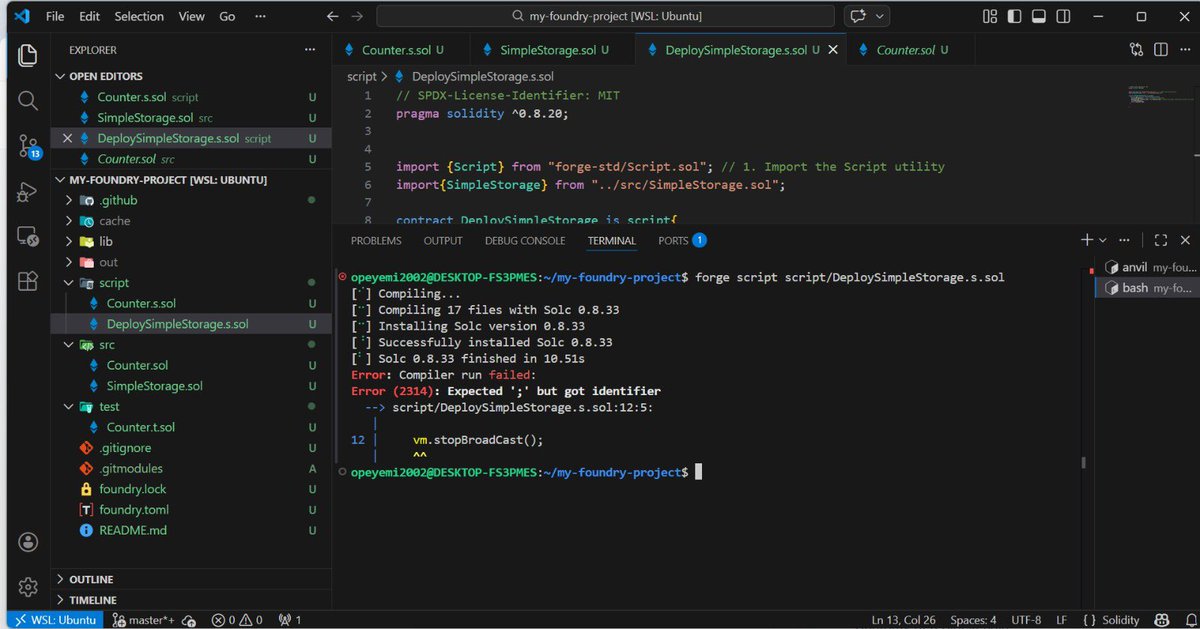The height and width of the screenshot is (629, 1200).
Task: Click the terminal scrollbar thumb
Action: coord(1084,463)
